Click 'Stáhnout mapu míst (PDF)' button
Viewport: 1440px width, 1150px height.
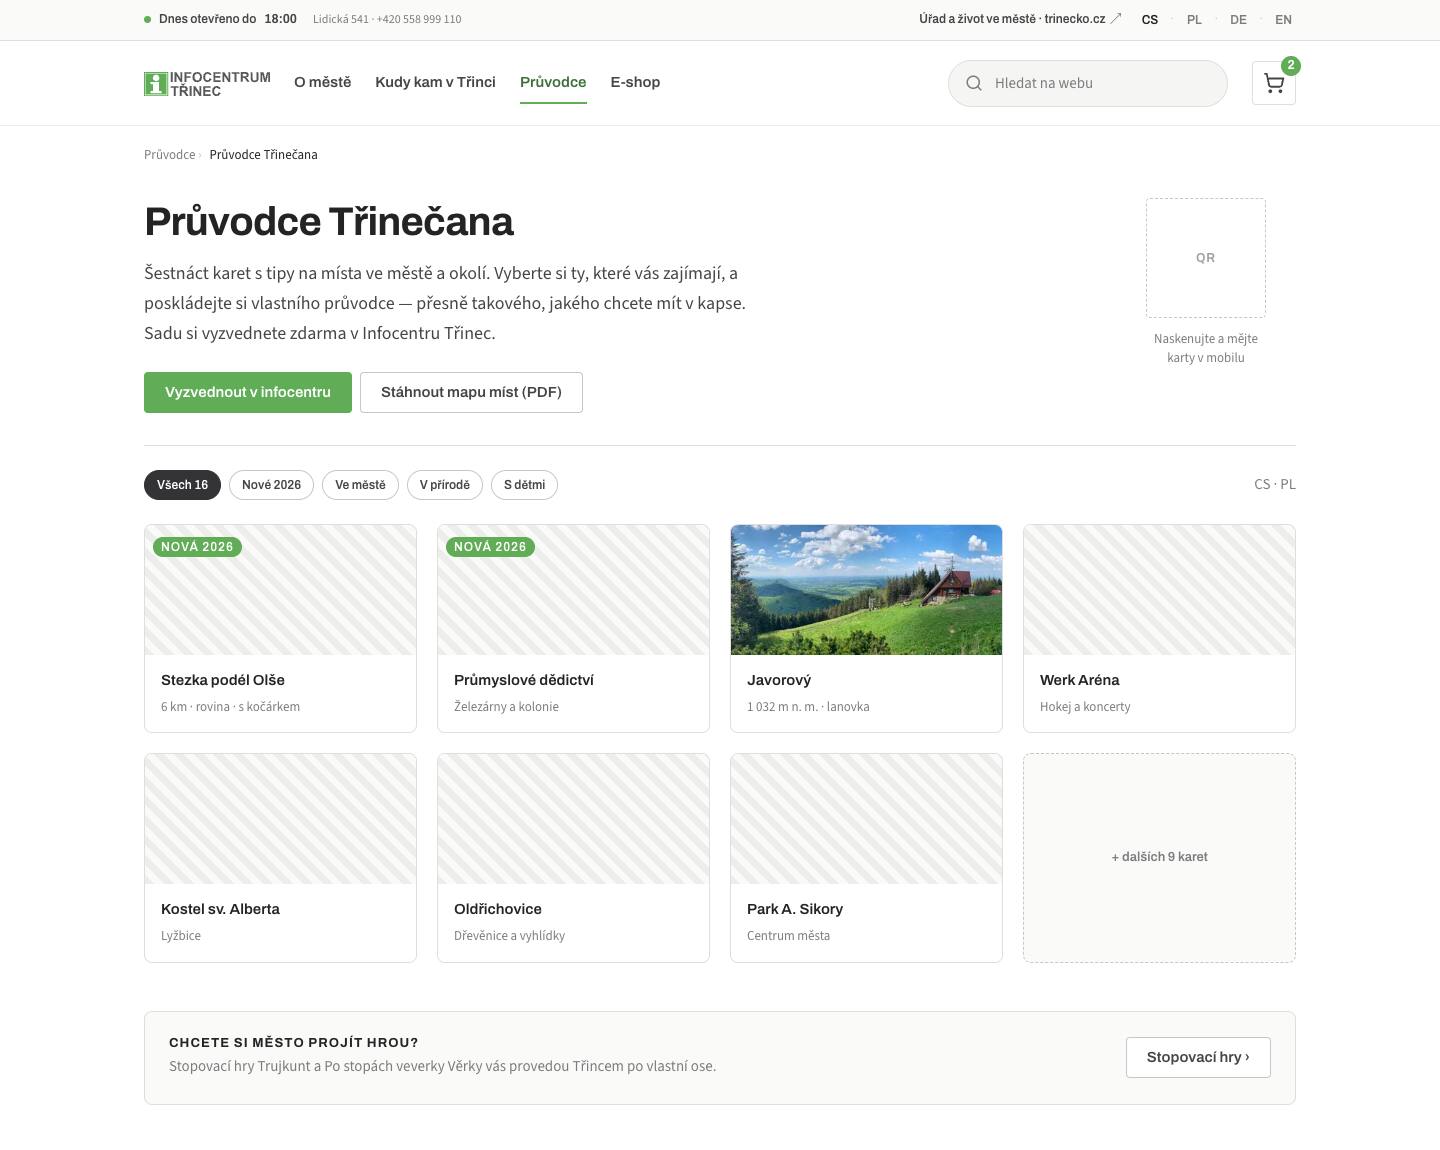471,392
